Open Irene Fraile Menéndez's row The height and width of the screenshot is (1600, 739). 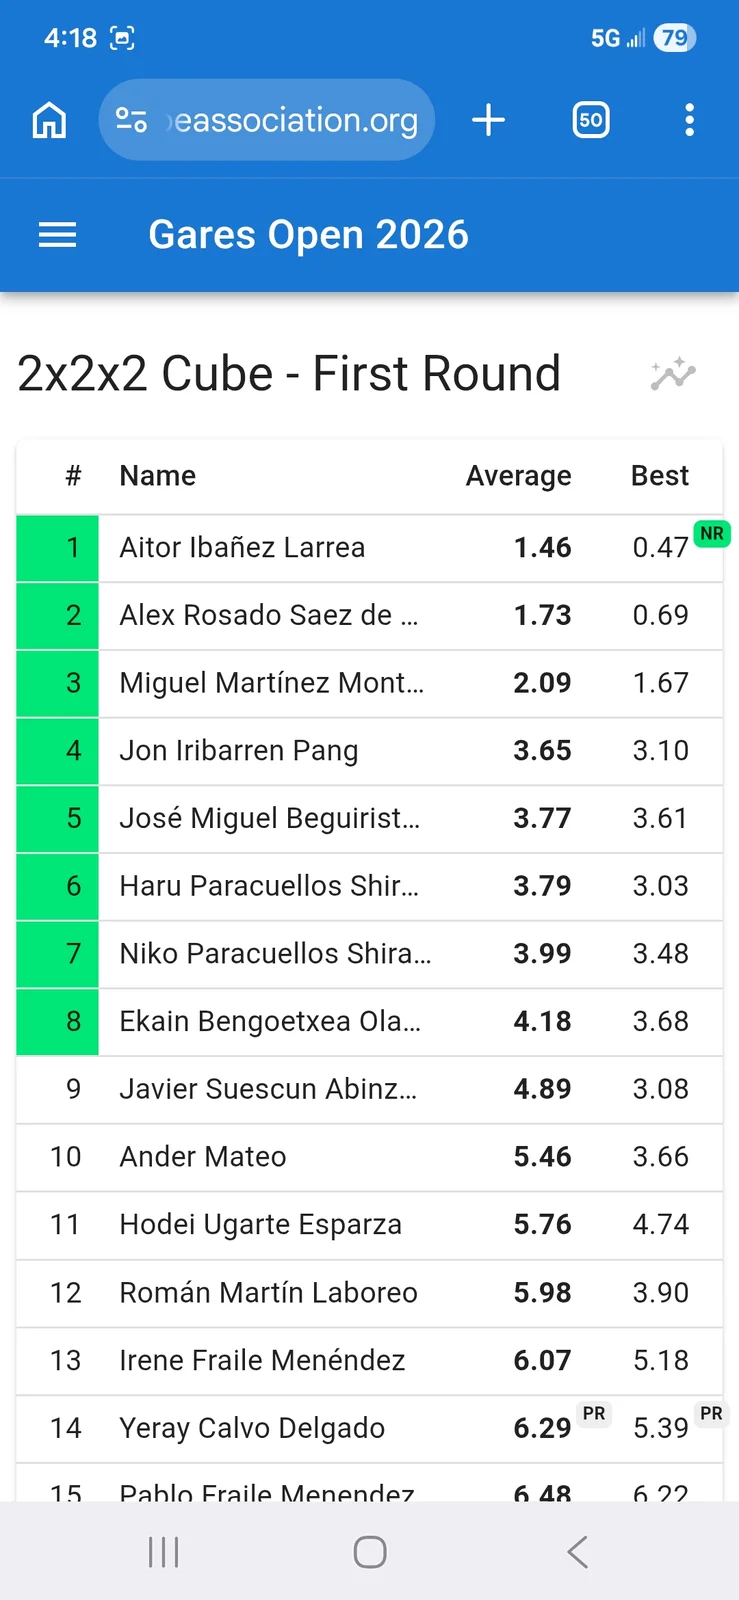[369, 1360]
